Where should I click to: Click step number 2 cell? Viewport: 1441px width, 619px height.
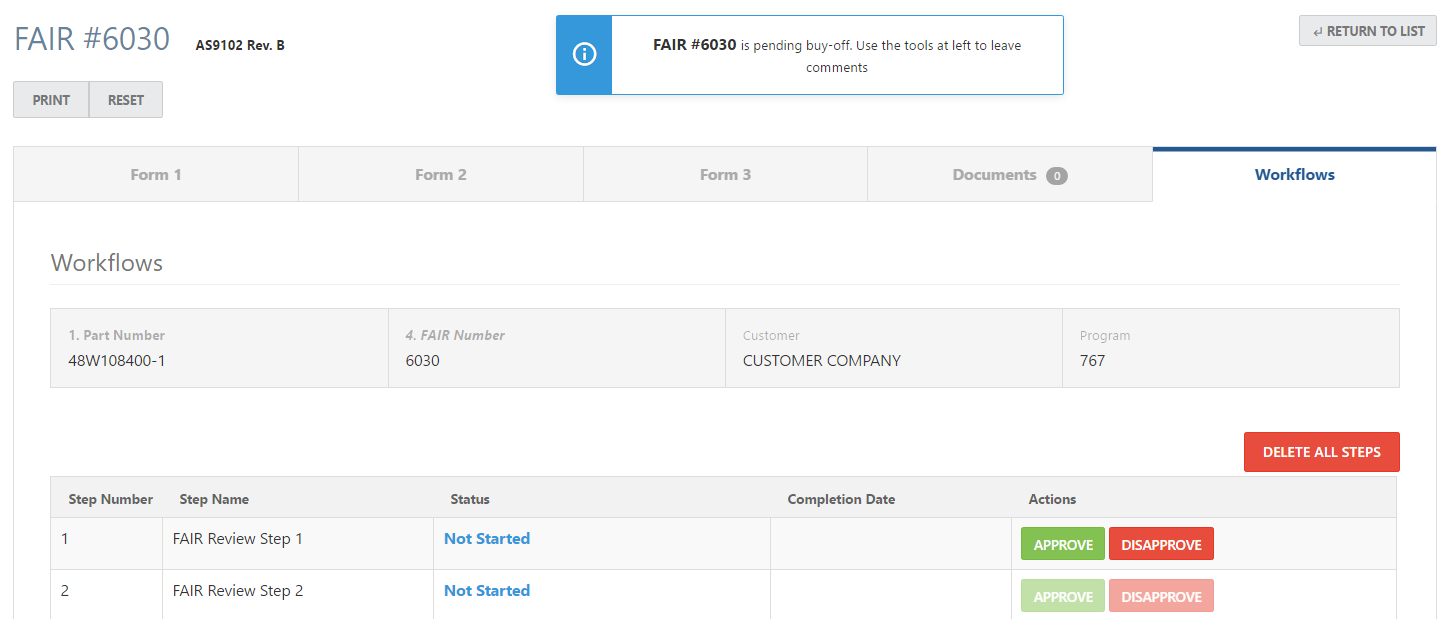[x=107, y=595]
